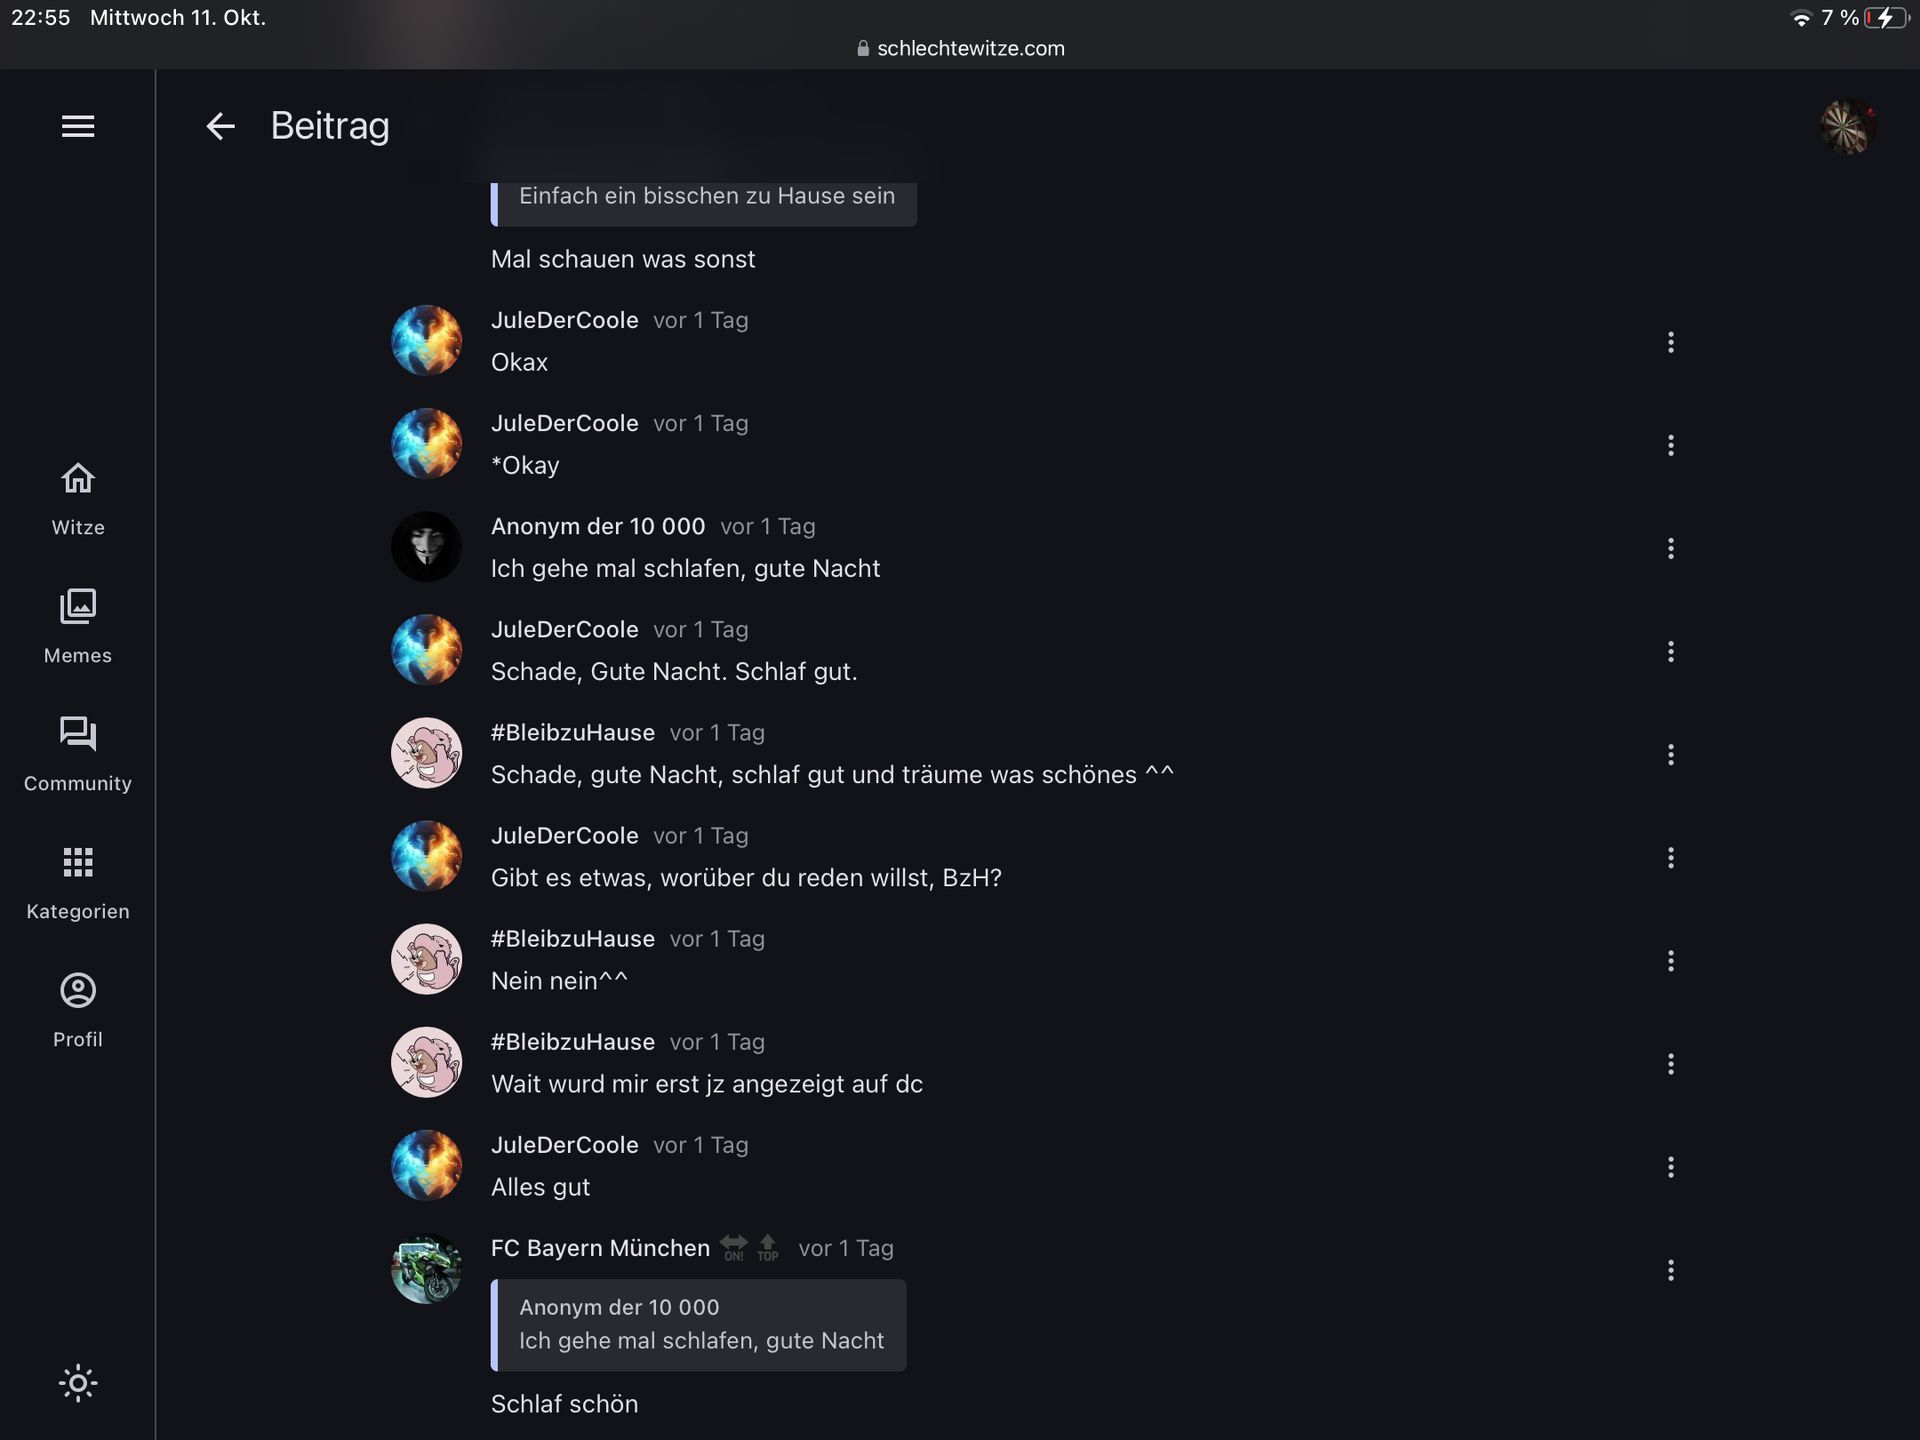Open the hamburger menu

(x=78, y=126)
